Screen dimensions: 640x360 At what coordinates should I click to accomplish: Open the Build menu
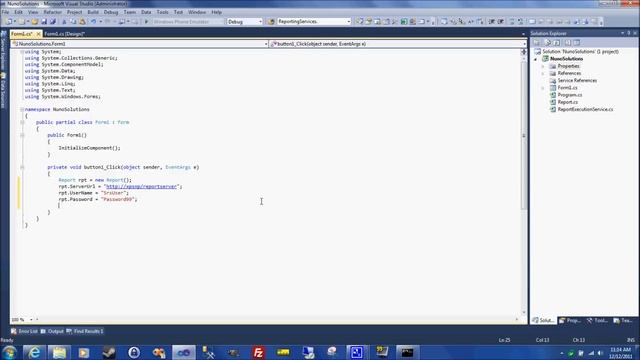pyautogui.click(x=93, y=12)
